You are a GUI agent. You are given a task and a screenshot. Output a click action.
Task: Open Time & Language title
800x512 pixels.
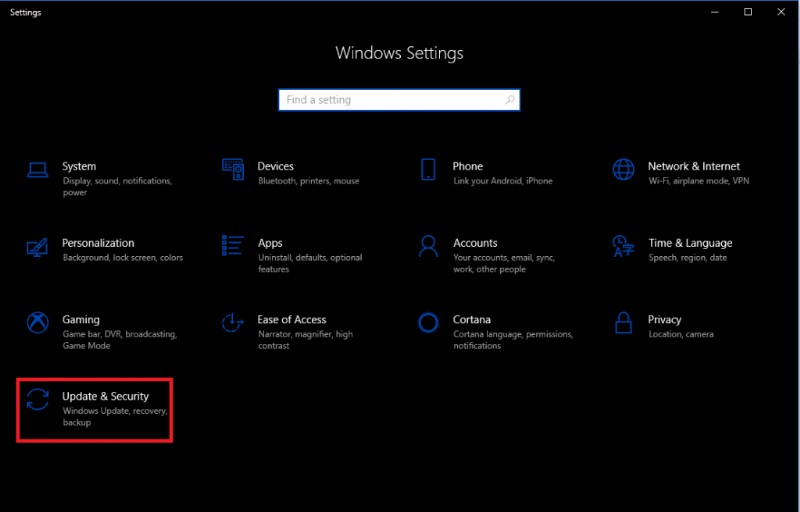click(690, 243)
